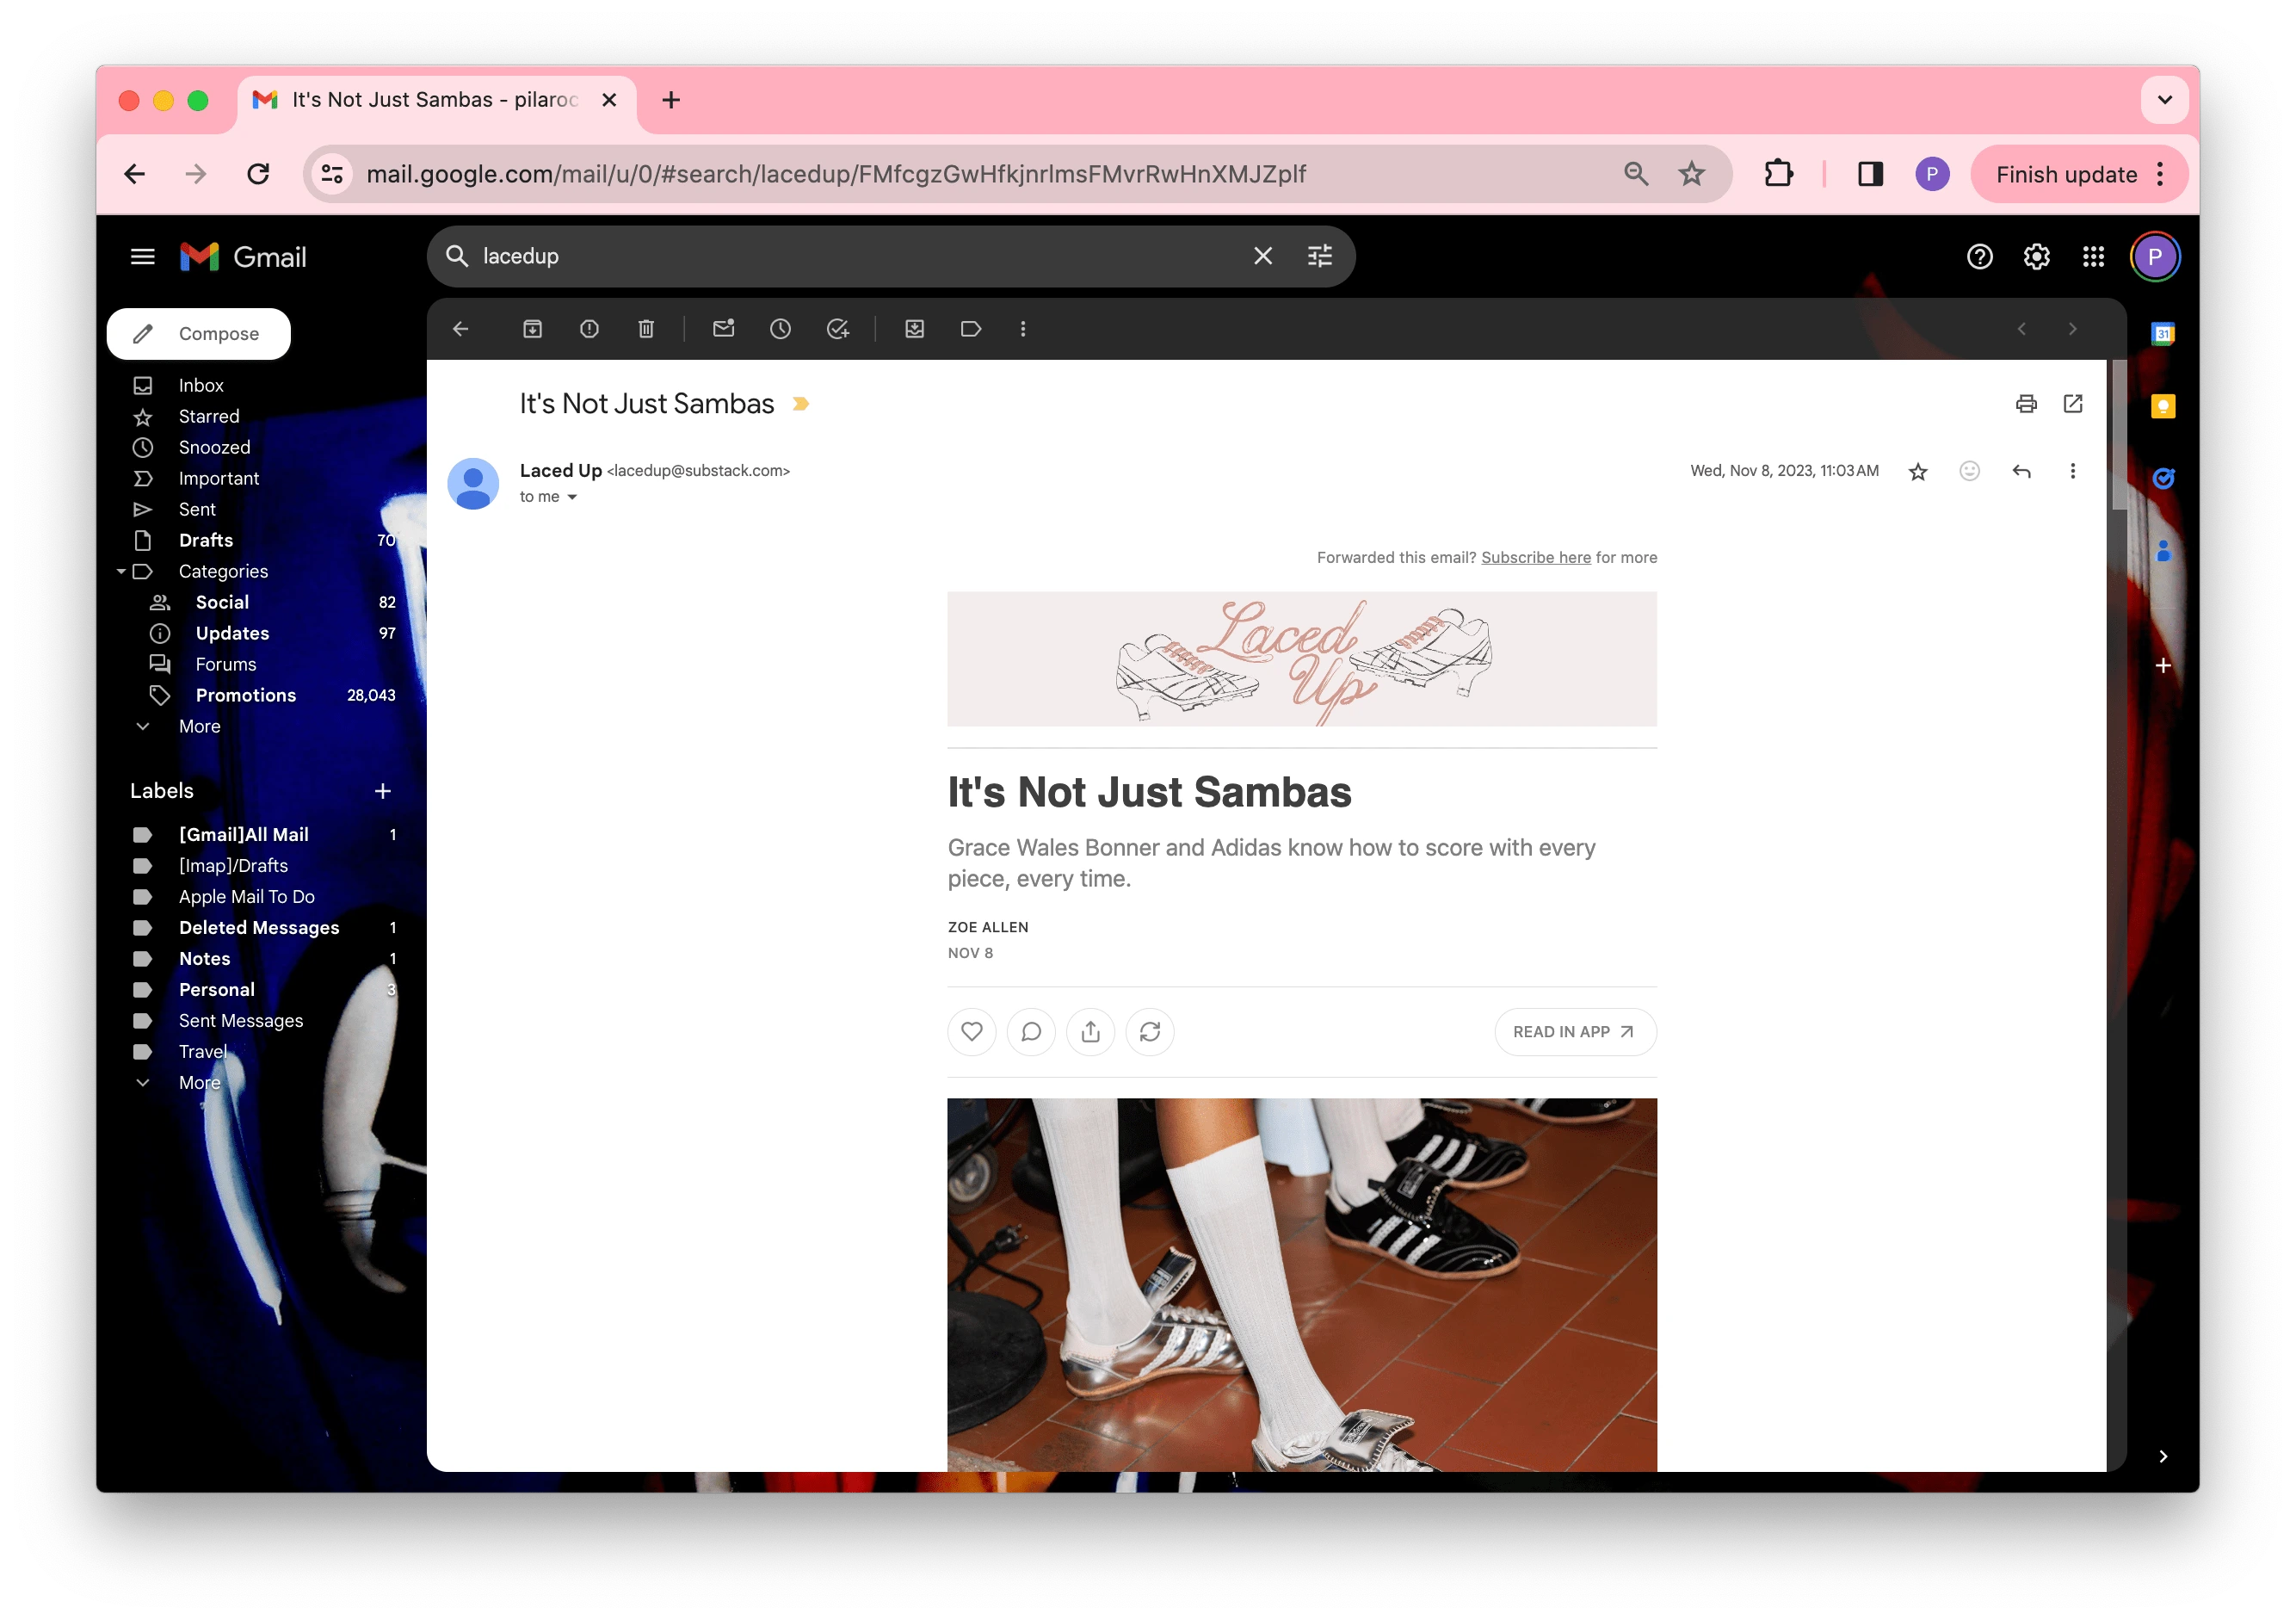Open the Travel label
Image resolution: width=2296 pixels, height=1620 pixels.
(x=203, y=1052)
